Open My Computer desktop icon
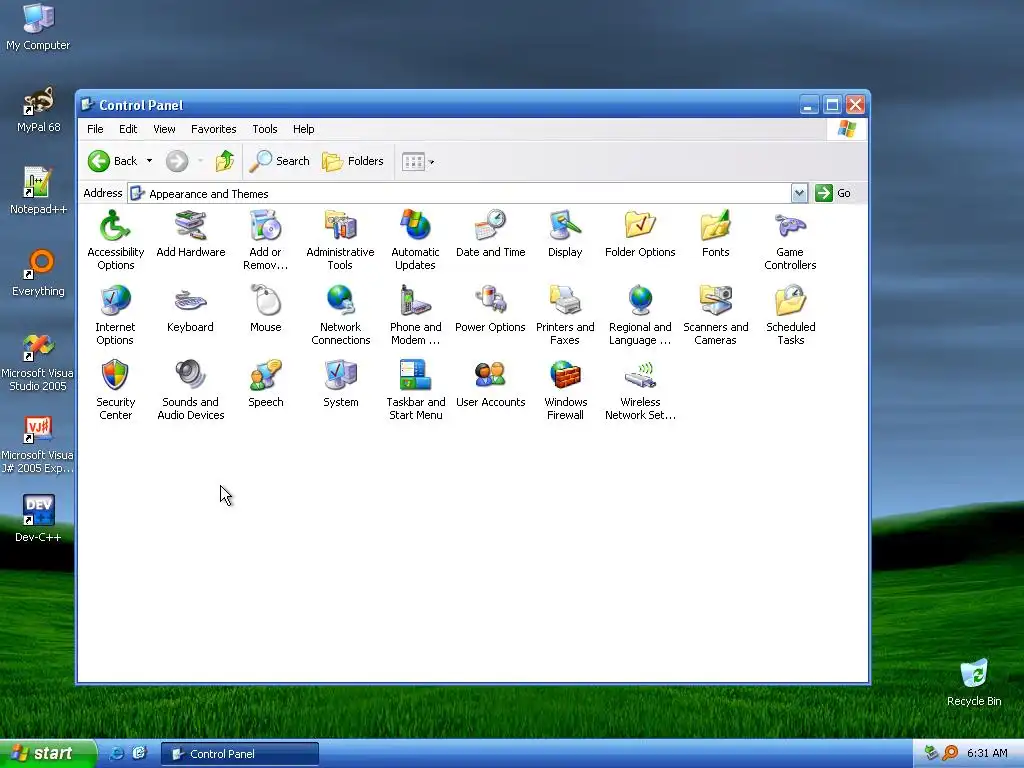This screenshot has width=1024, height=768. [38, 27]
